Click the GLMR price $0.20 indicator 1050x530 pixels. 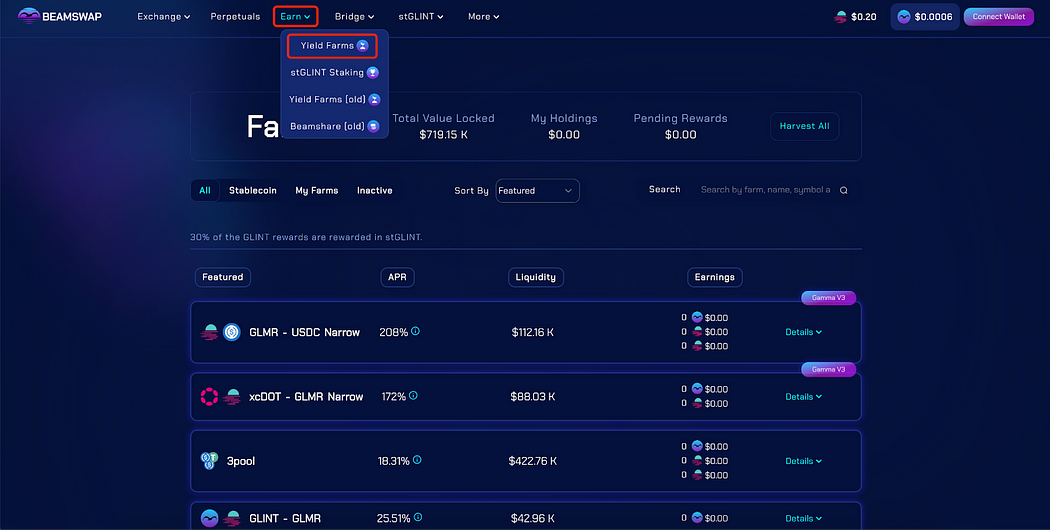pos(855,17)
